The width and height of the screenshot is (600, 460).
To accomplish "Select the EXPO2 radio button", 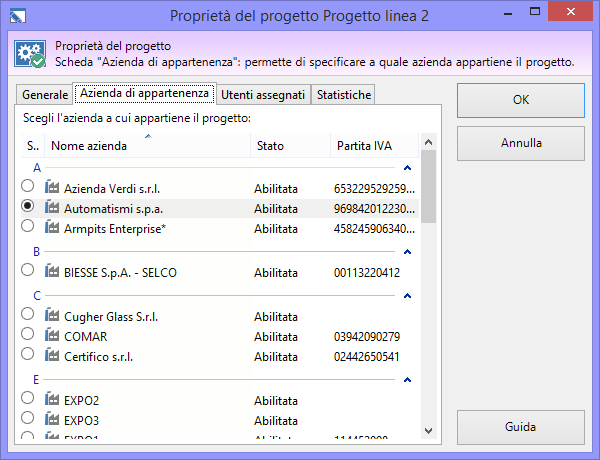I will 28,398.
